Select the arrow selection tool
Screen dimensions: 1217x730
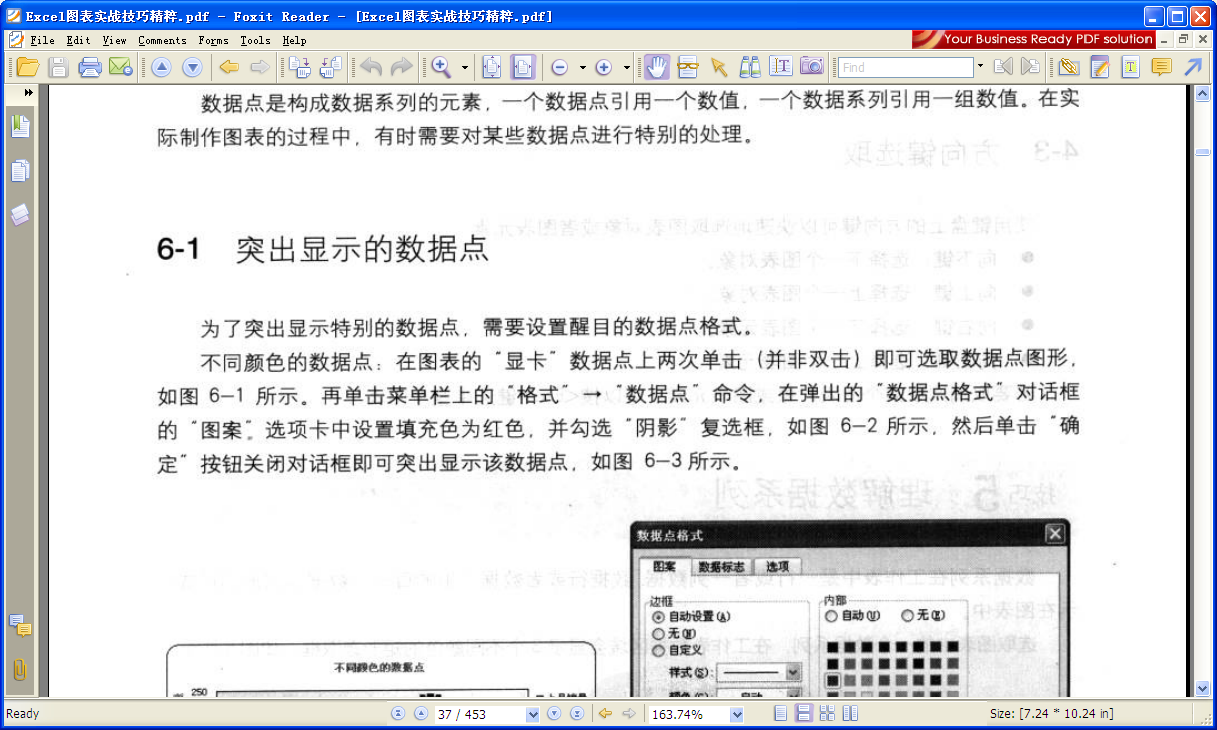718,67
